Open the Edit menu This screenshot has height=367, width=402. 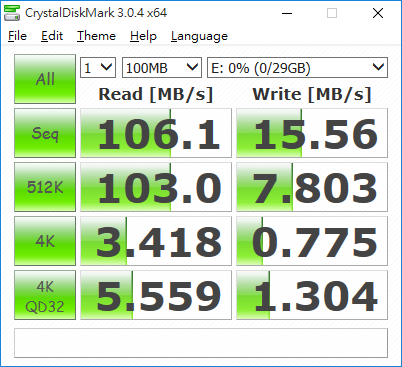coord(52,36)
